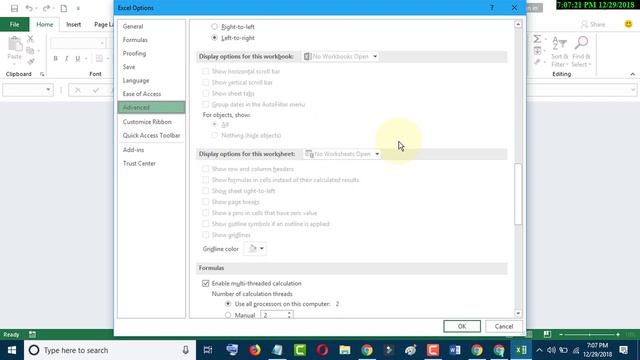Click the zoom slider in status bar

click(589, 334)
